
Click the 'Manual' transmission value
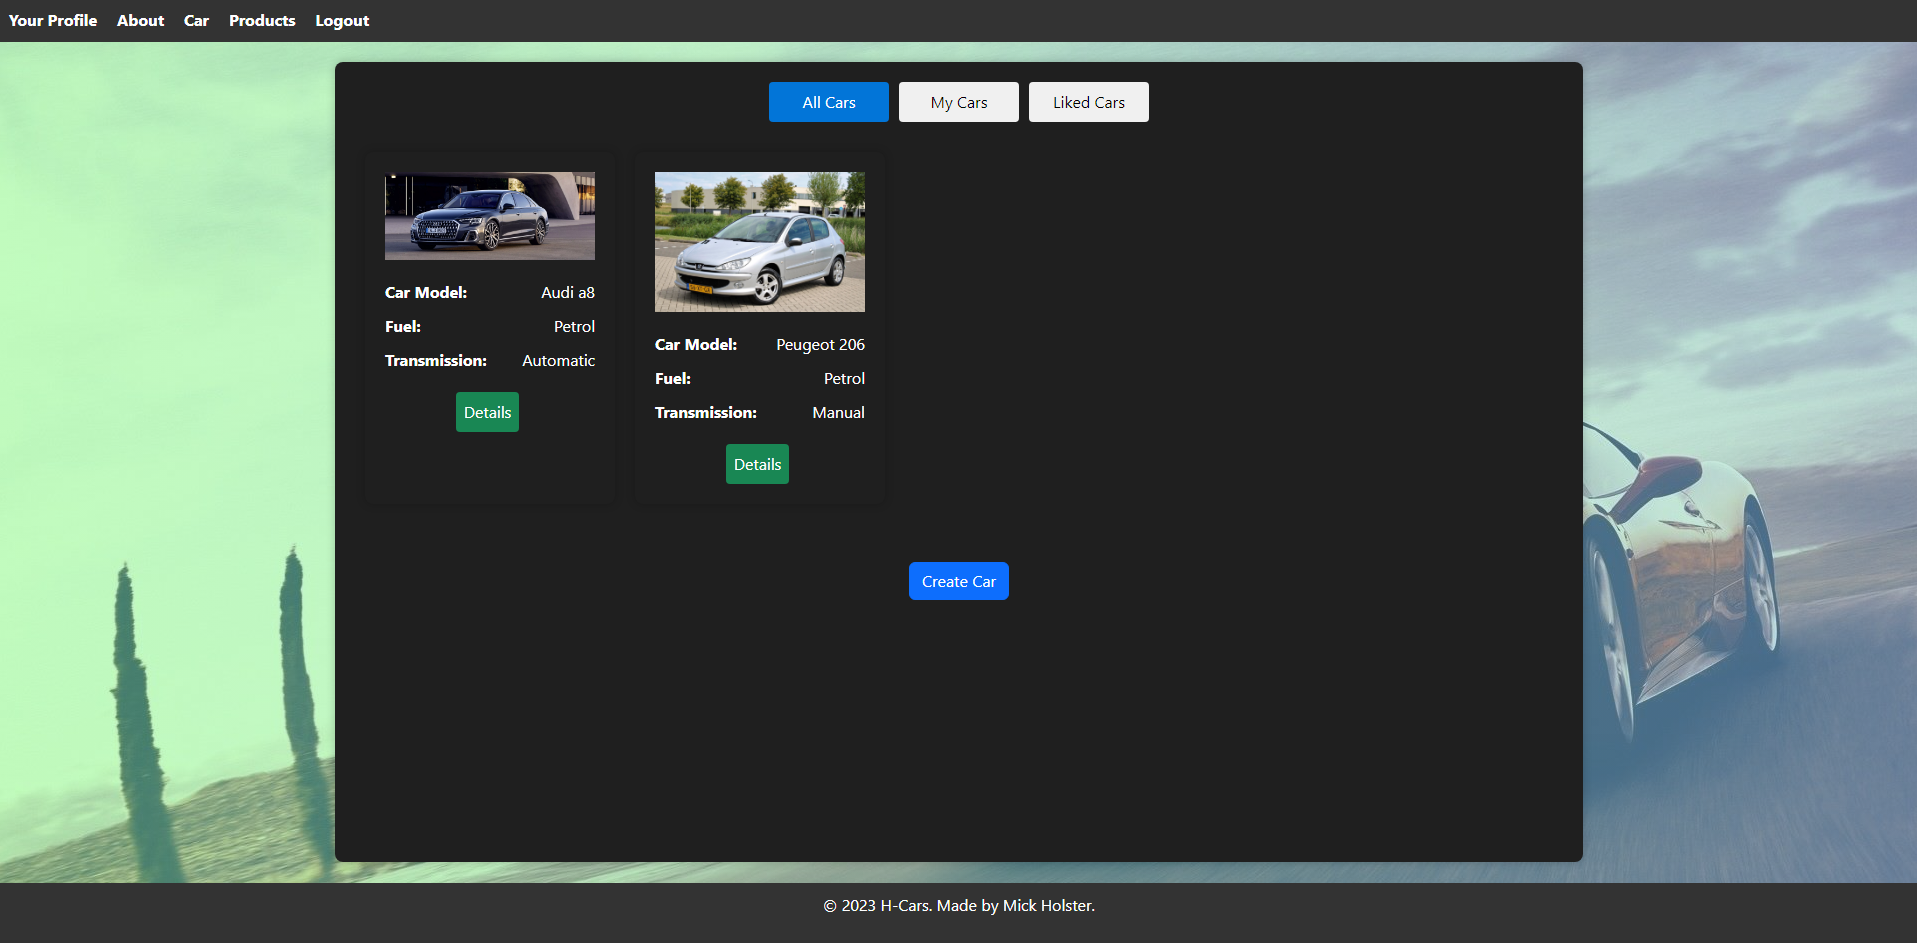pyautogui.click(x=838, y=412)
